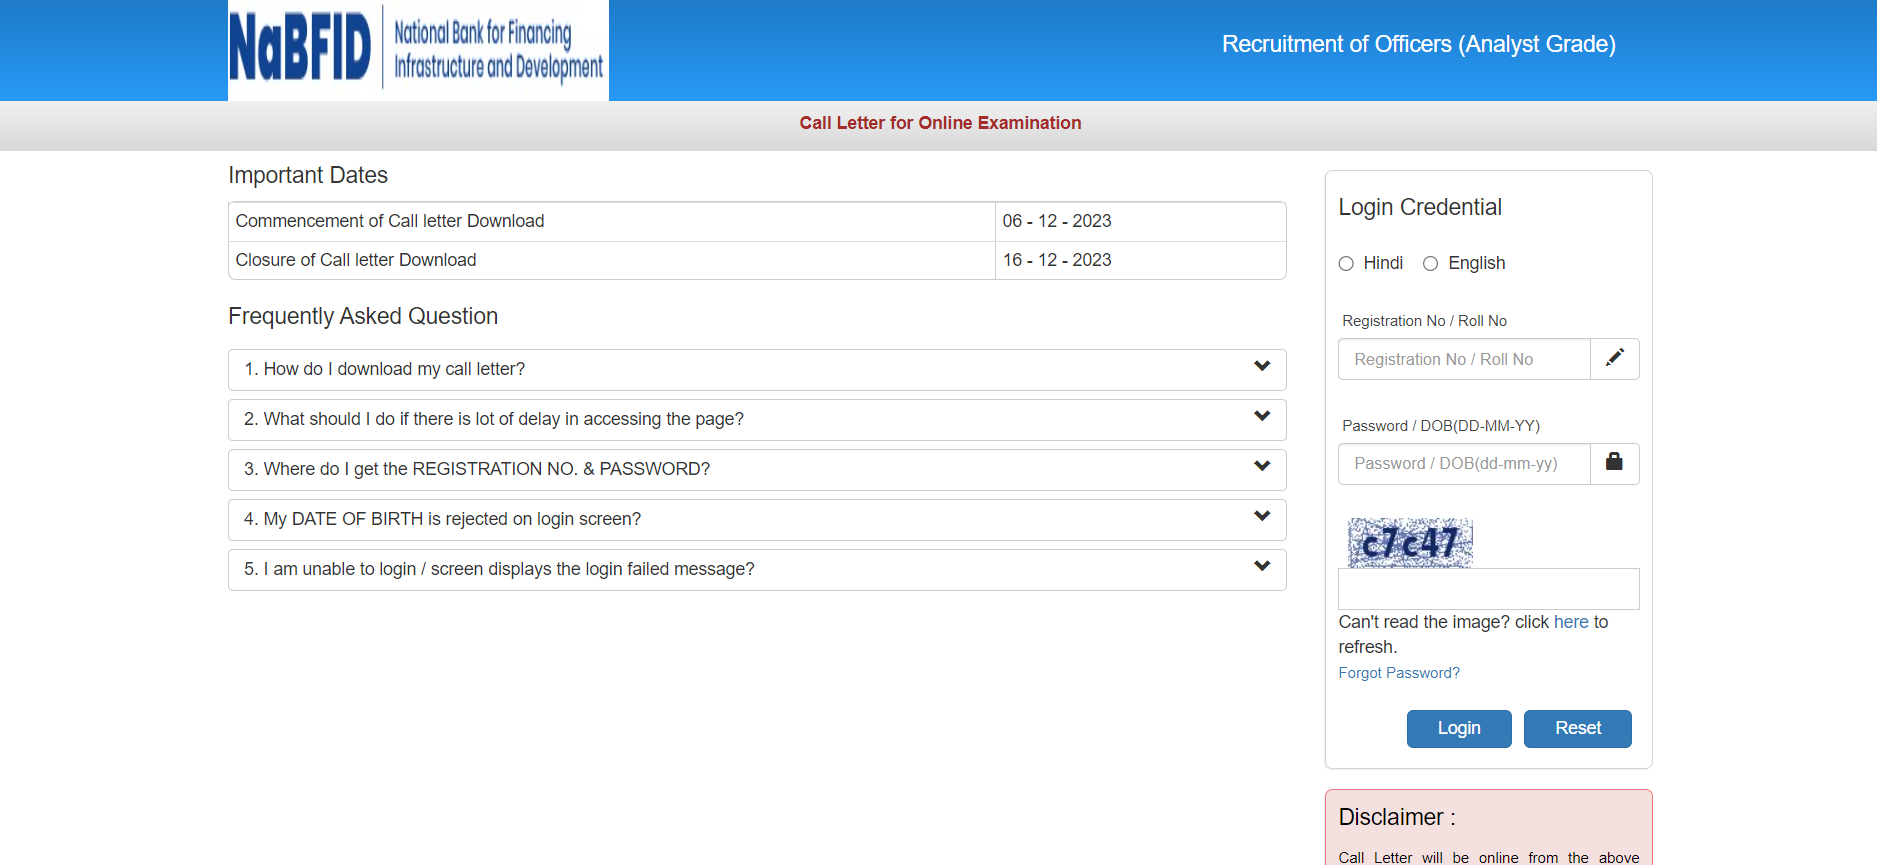1877x865 pixels.
Task: Select the English language radio button
Action: click(x=1430, y=264)
